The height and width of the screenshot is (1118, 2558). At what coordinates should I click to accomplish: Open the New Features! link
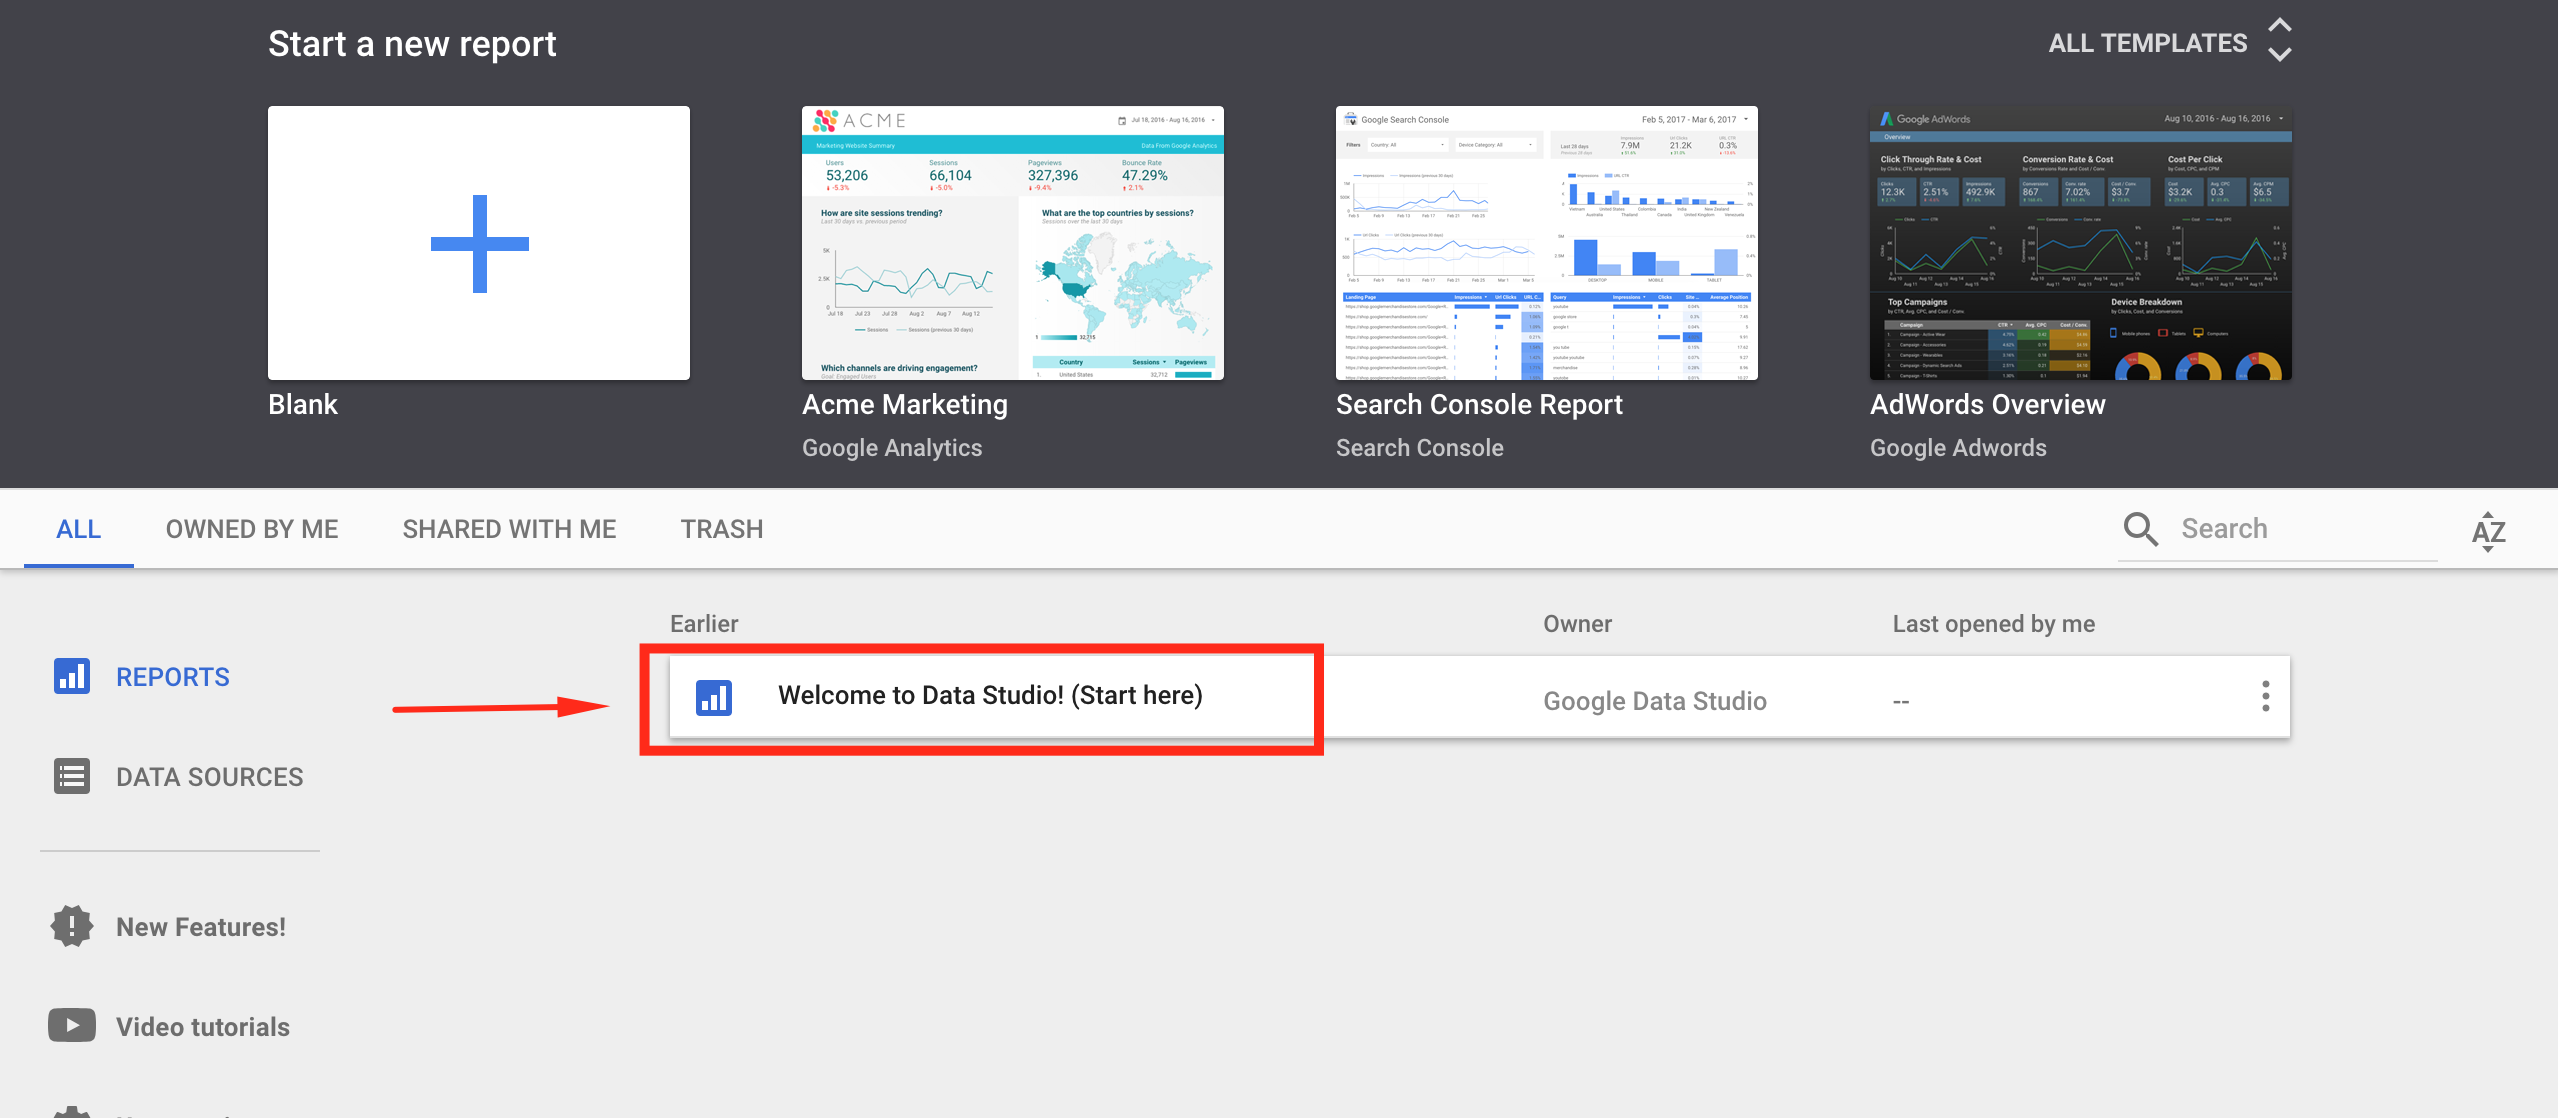click(x=201, y=927)
